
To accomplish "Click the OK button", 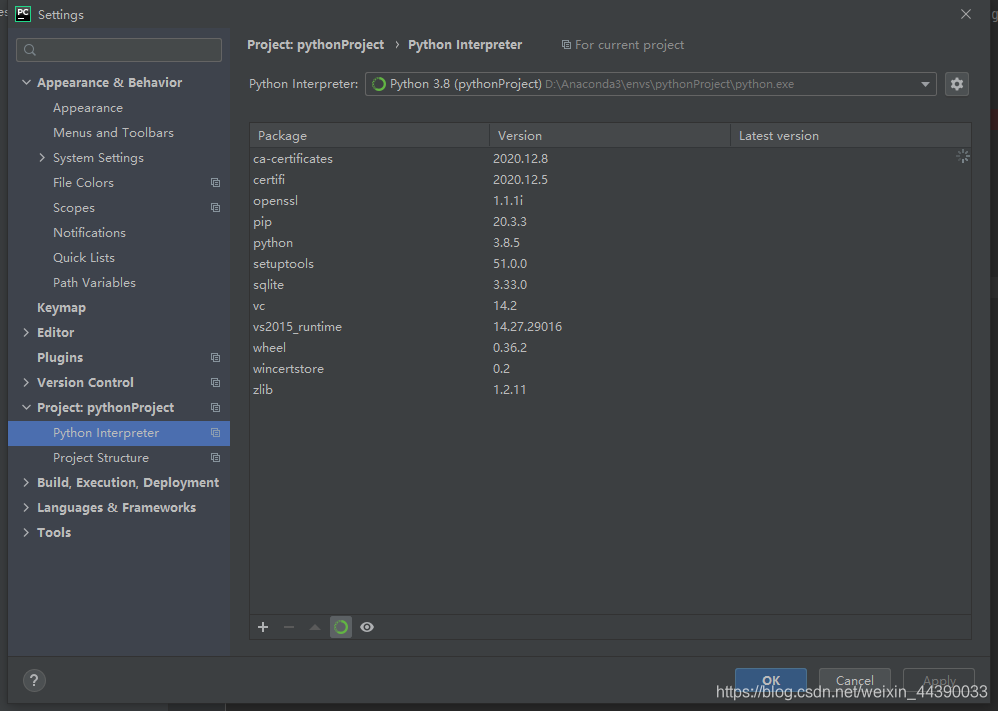I will tap(771, 680).
